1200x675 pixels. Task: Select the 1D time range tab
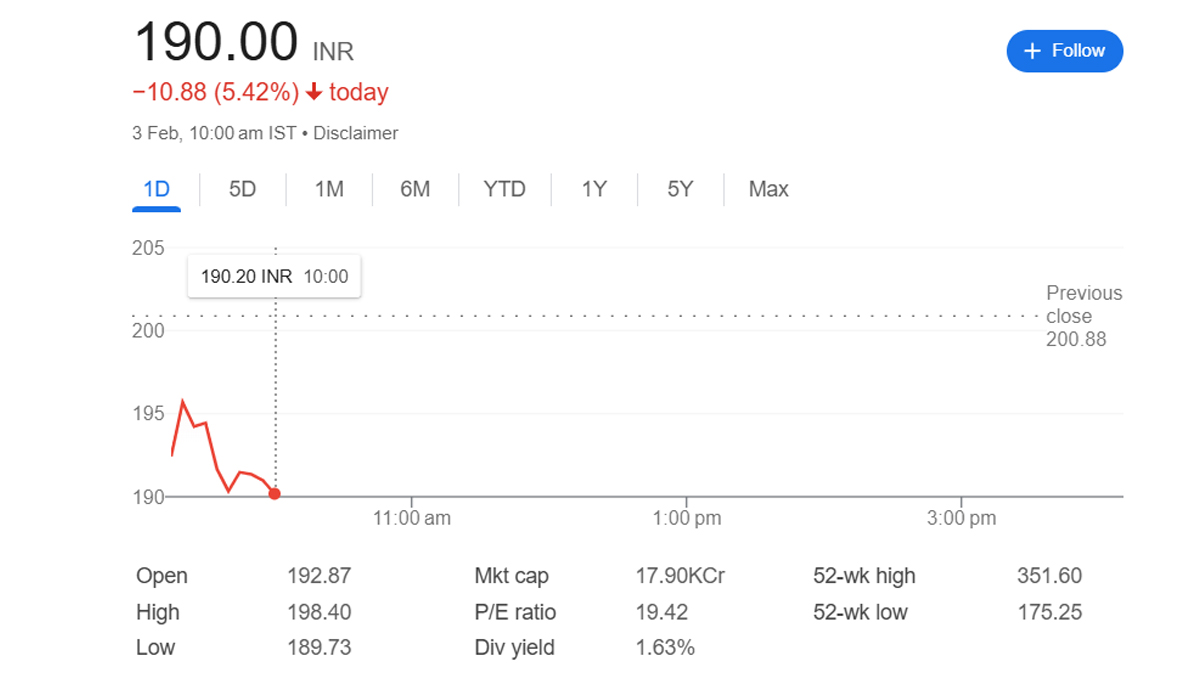pos(156,189)
